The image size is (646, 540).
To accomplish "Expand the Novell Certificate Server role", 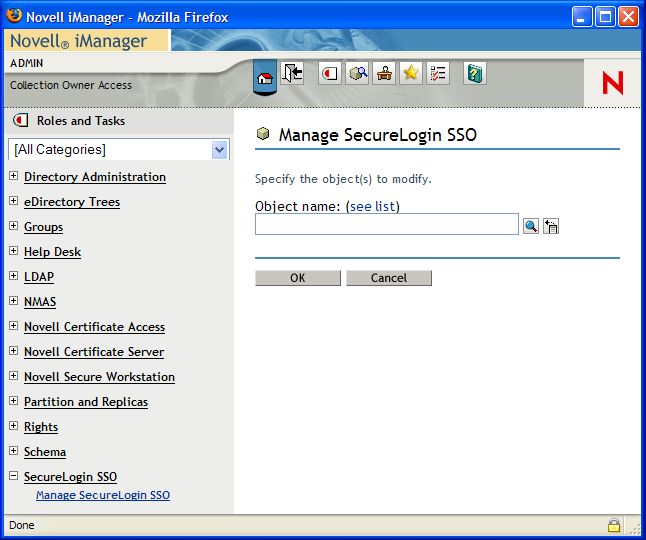I will (x=14, y=351).
